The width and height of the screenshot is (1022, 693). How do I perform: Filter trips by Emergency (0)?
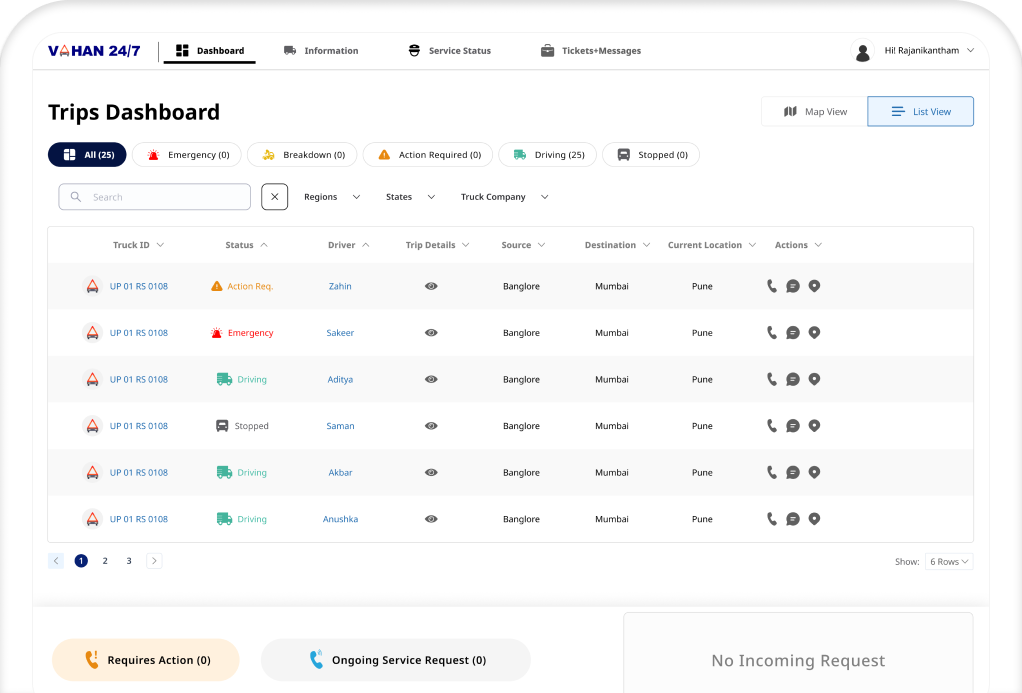point(187,155)
